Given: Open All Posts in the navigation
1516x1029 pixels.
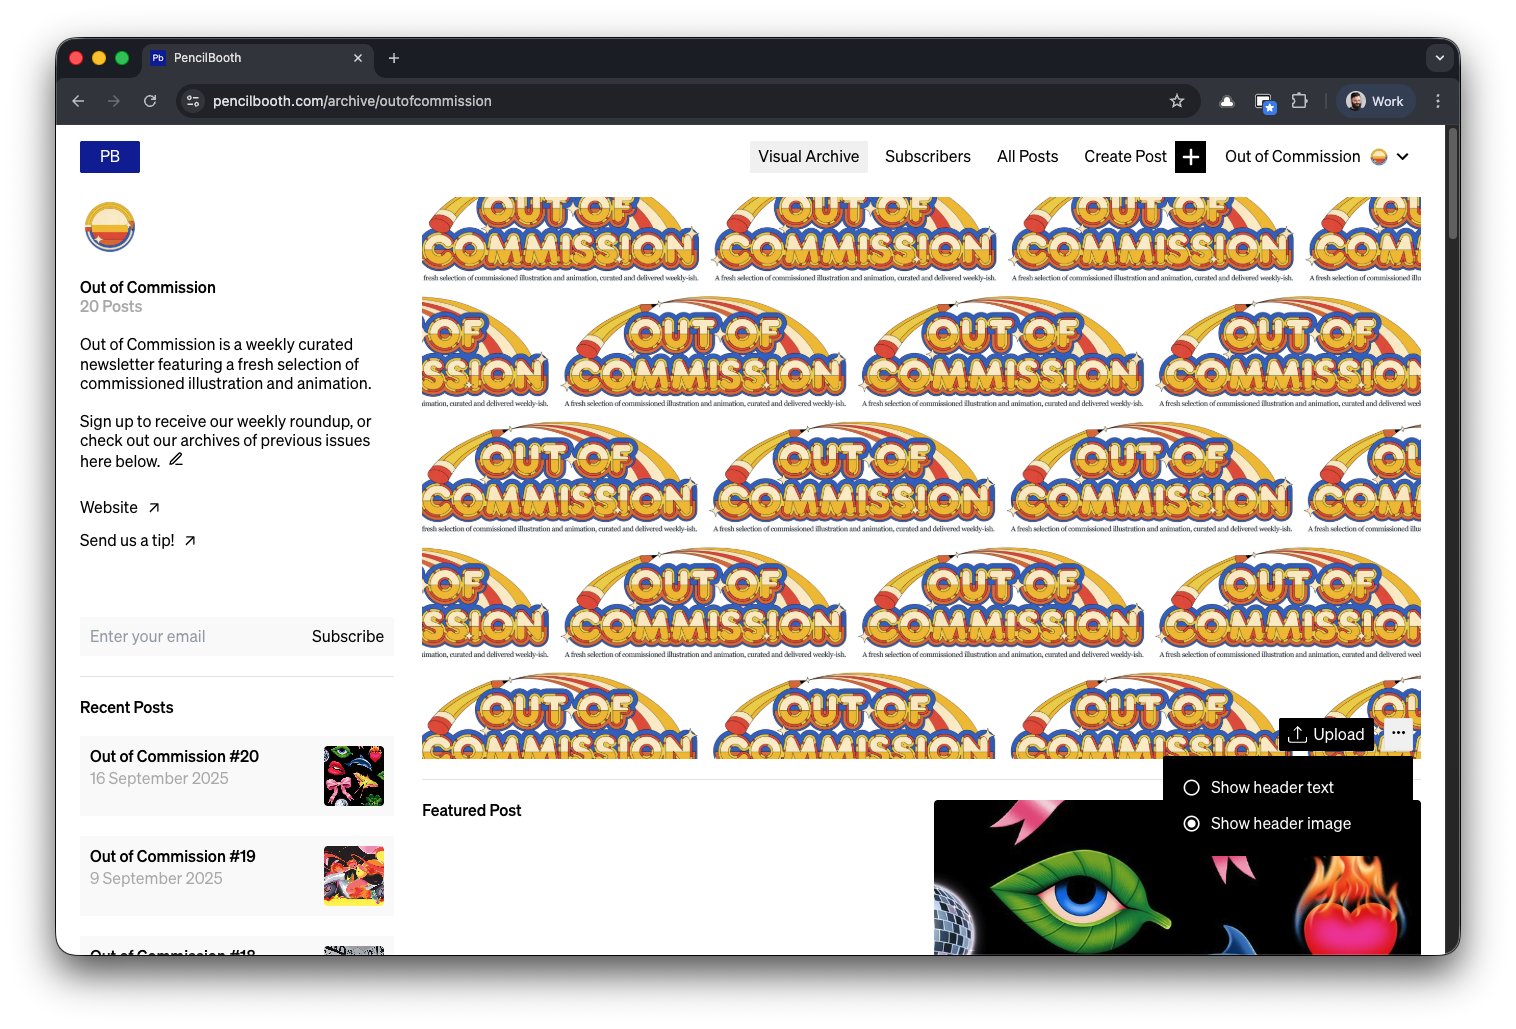Looking at the screenshot, I should pyautogui.click(x=1027, y=157).
